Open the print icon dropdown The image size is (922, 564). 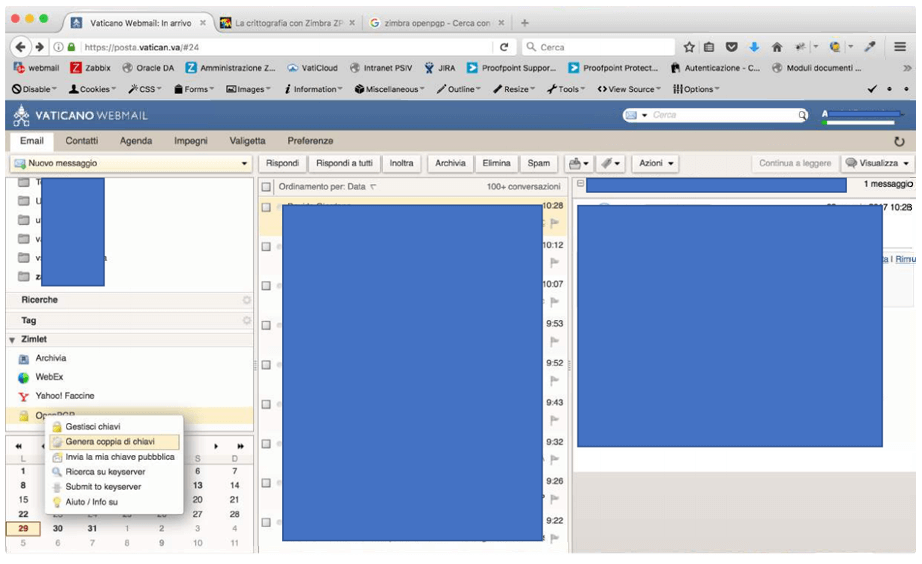tap(579, 163)
